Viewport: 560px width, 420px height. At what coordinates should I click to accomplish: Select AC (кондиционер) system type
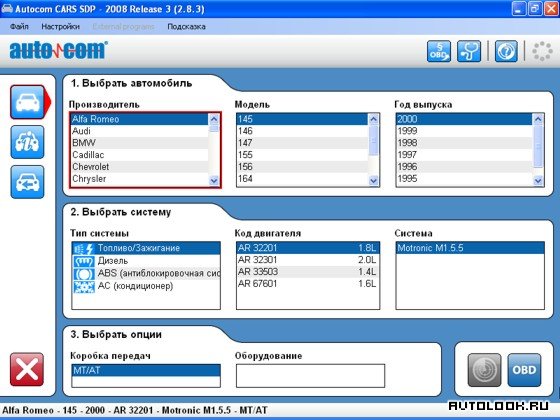(146, 286)
